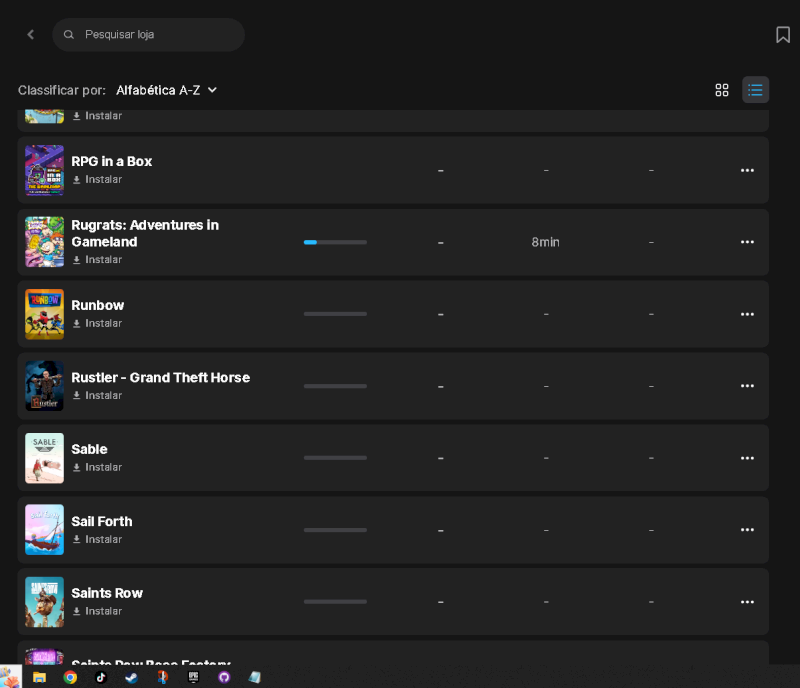800x688 pixels.
Task: Open more options for RPG in a Box
Action: click(x=747, y=170)
